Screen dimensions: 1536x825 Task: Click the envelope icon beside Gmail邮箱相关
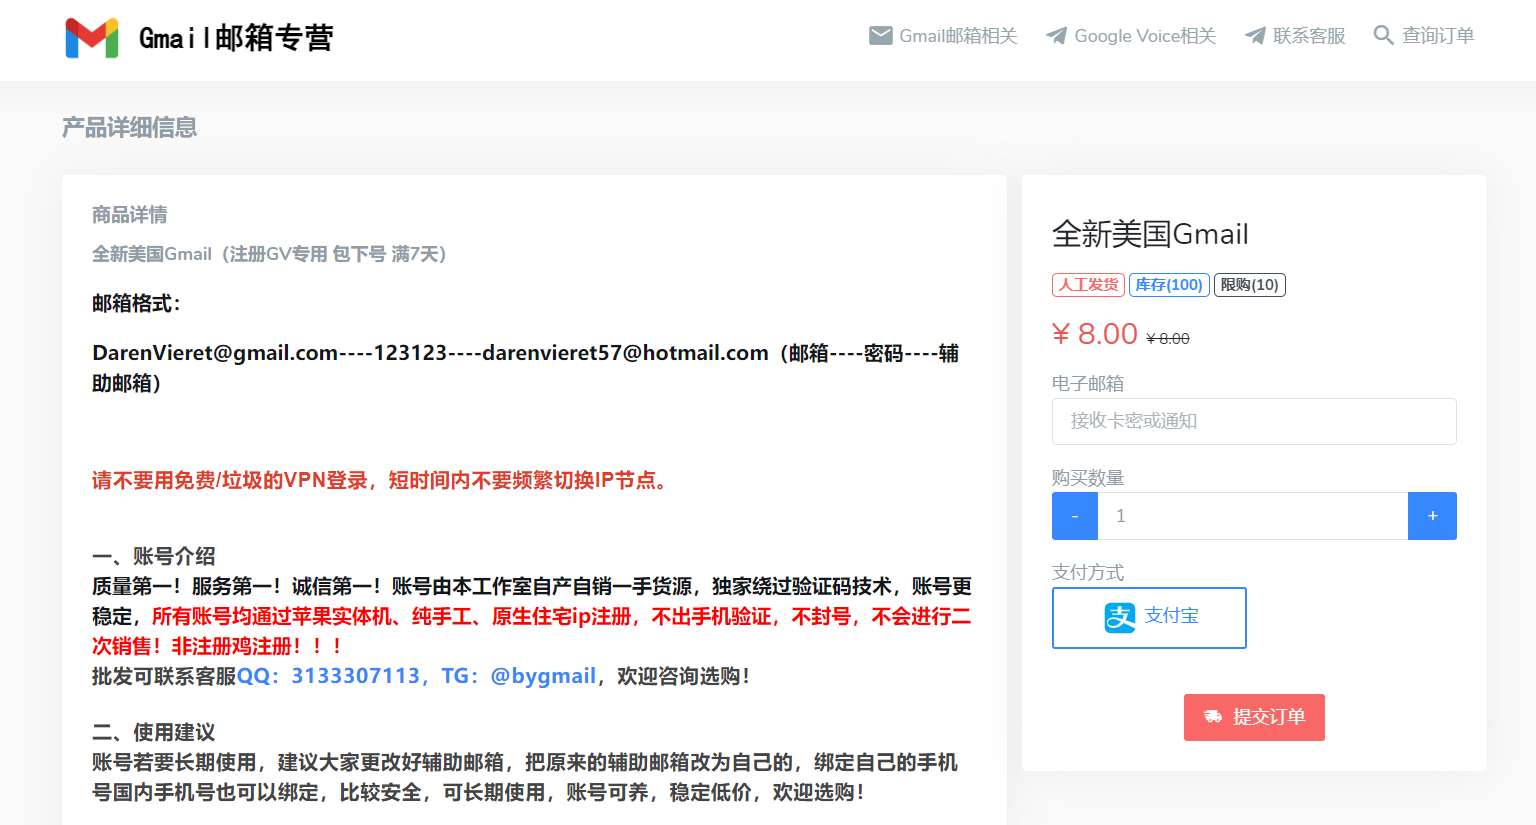tap(880, 36)
